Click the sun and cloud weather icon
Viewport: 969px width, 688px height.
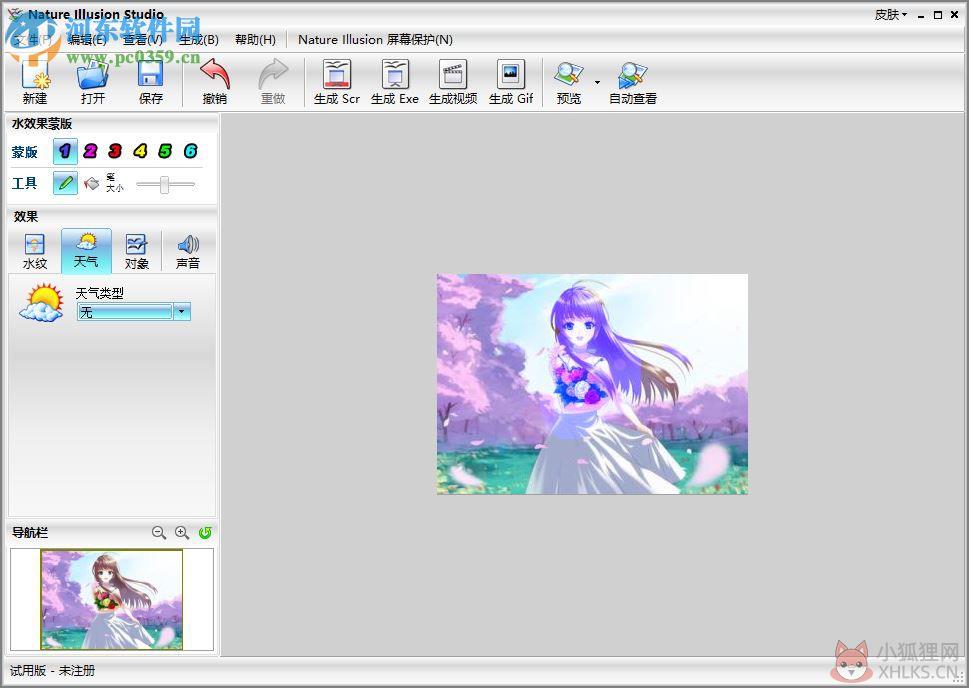(41, 303)
